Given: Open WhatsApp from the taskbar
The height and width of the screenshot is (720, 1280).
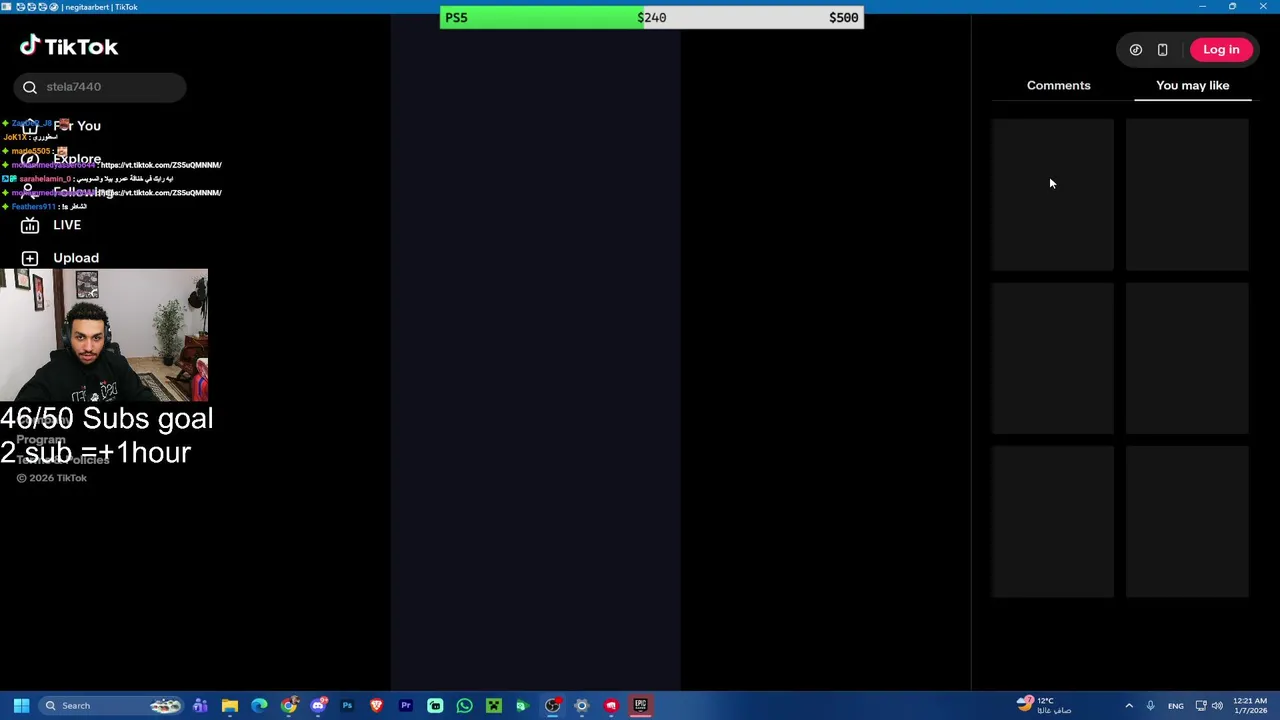Looking at the screenshot, I should [x=464, y=706].
